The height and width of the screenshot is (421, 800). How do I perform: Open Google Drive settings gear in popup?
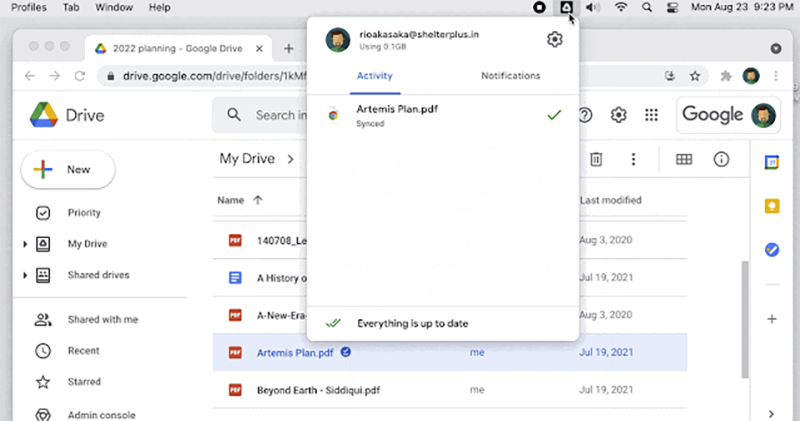tap(555, 39)
